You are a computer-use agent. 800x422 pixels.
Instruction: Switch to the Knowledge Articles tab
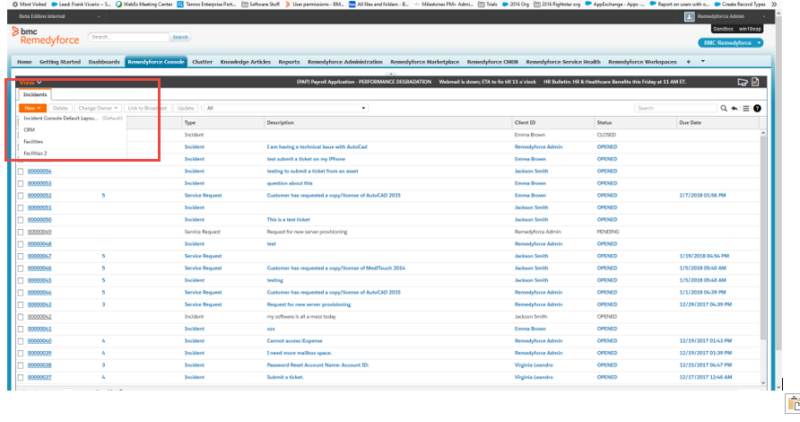click(x=244, y=62)
